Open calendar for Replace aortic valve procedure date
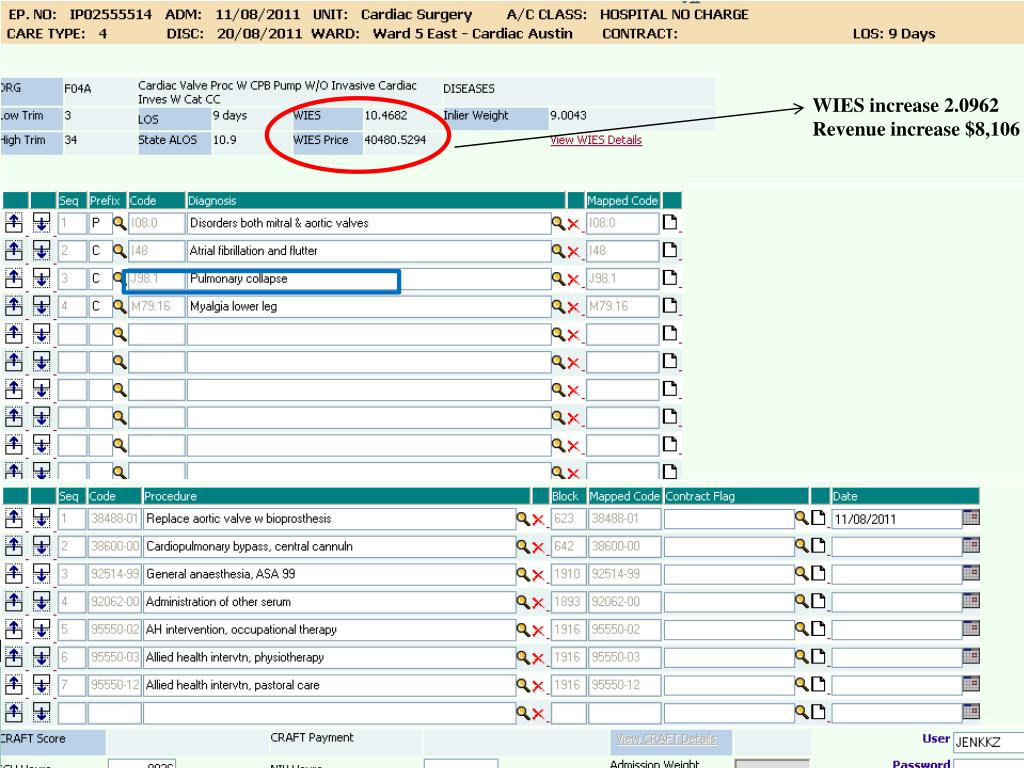 coord(971,518)
